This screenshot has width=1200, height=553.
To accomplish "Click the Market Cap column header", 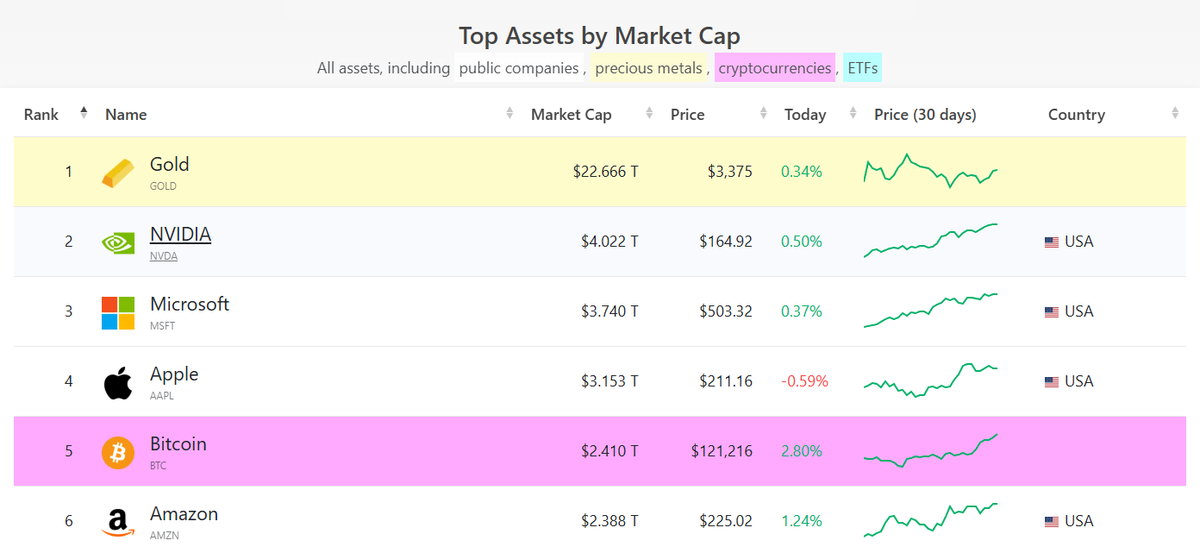I will (x=571, y=115).
